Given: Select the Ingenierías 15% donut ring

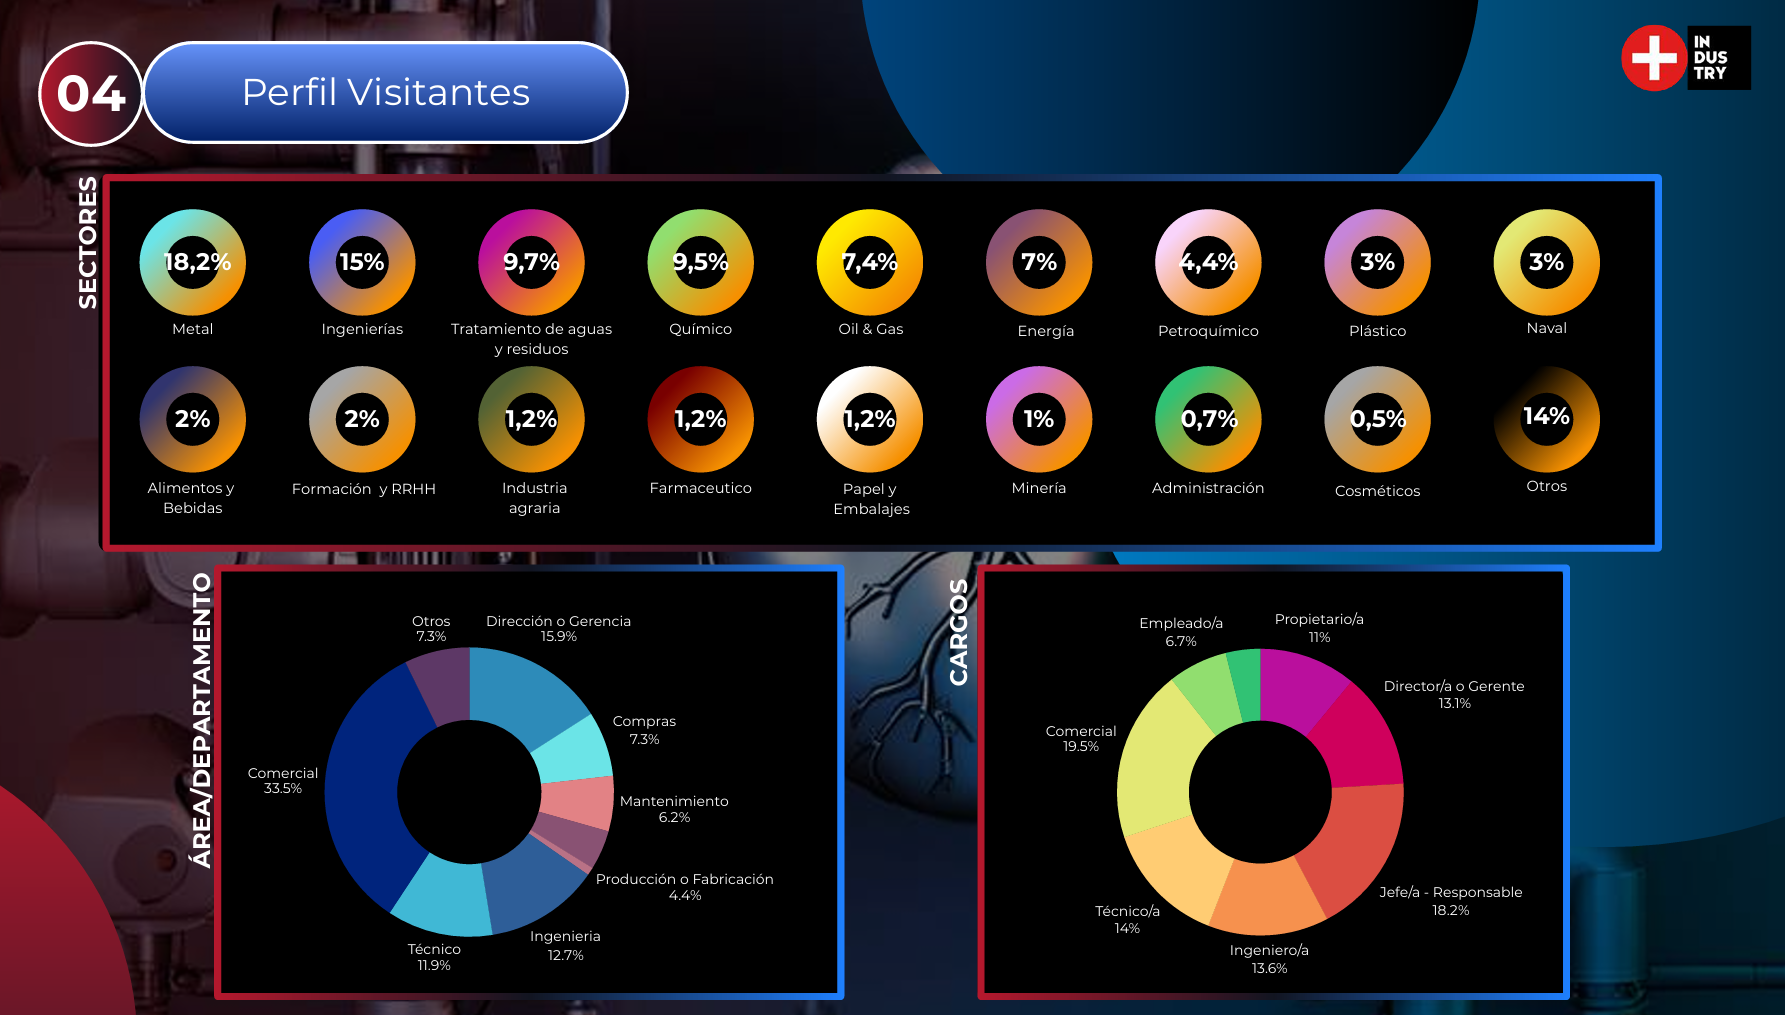Looking at the screenshot, I should [x=362, y=262].
